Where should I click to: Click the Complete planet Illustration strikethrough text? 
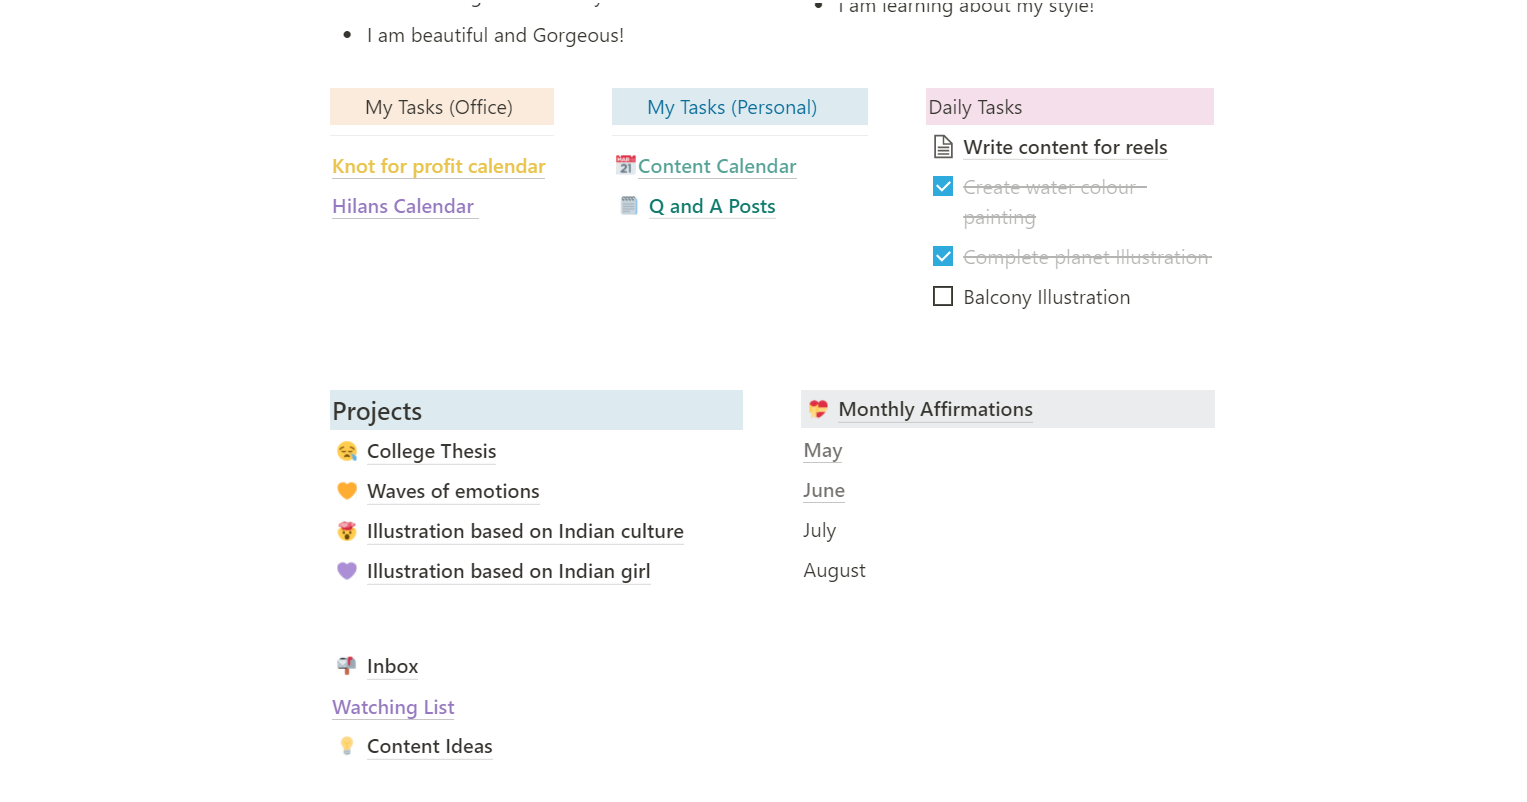1087,257
